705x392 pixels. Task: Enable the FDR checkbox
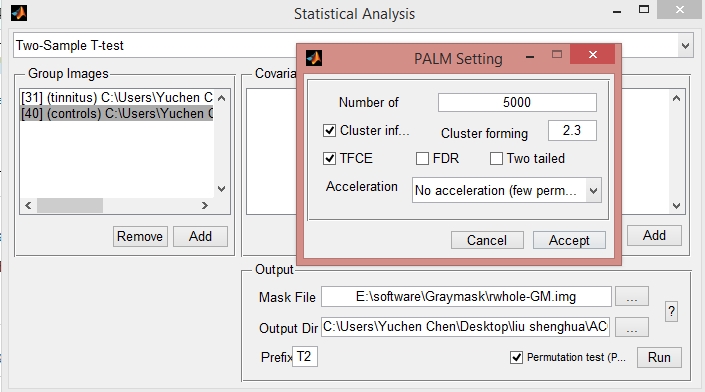point(422,159)
